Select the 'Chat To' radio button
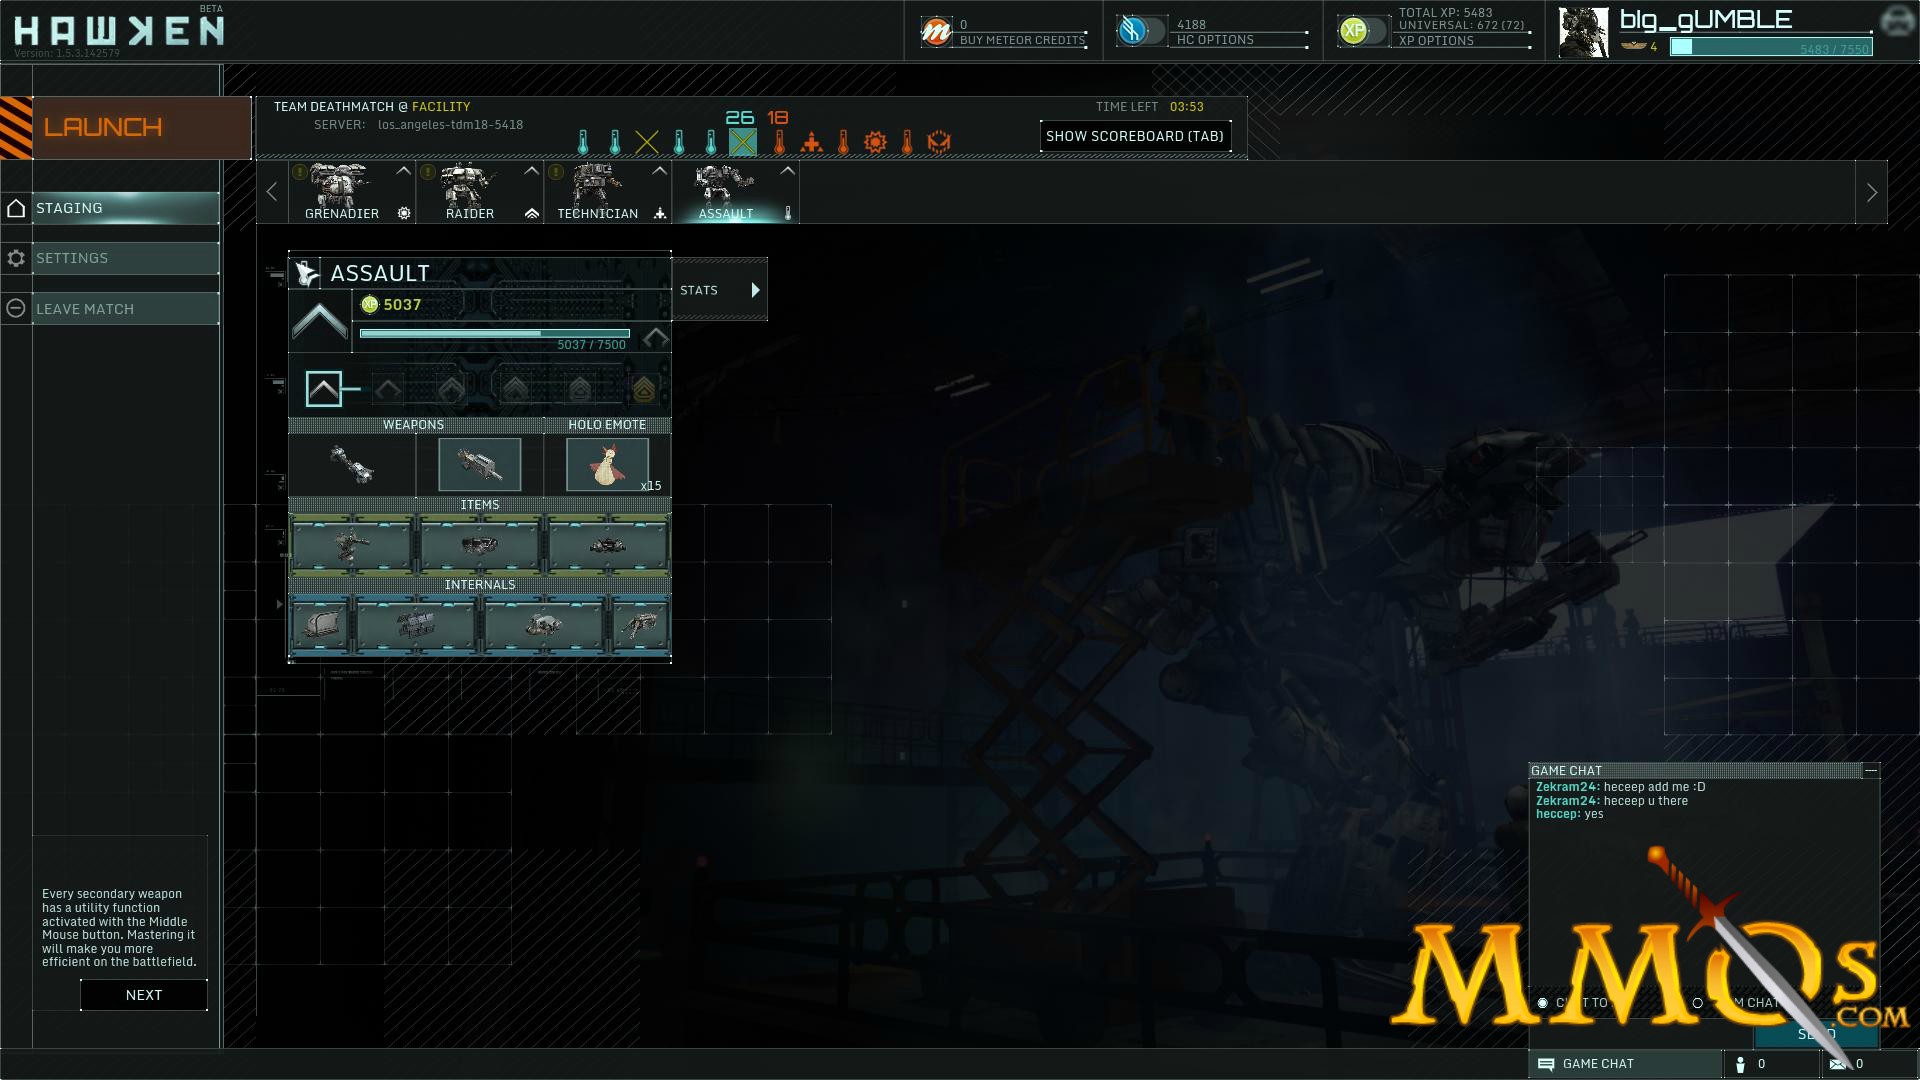The height and width of the screenshot is (1080, 1920). pos(1543,1003)
